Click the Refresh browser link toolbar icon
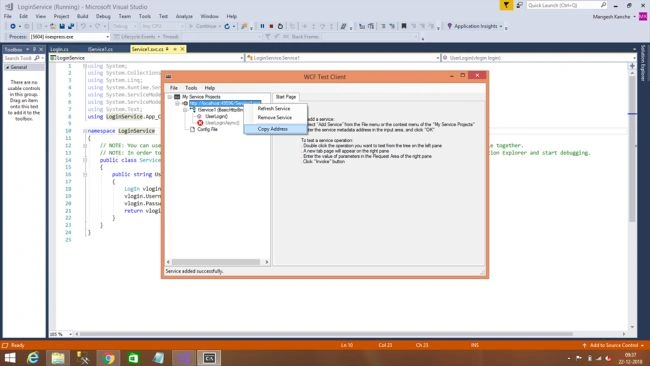Viewport: 650px width, 366px height. click(227, 26)
